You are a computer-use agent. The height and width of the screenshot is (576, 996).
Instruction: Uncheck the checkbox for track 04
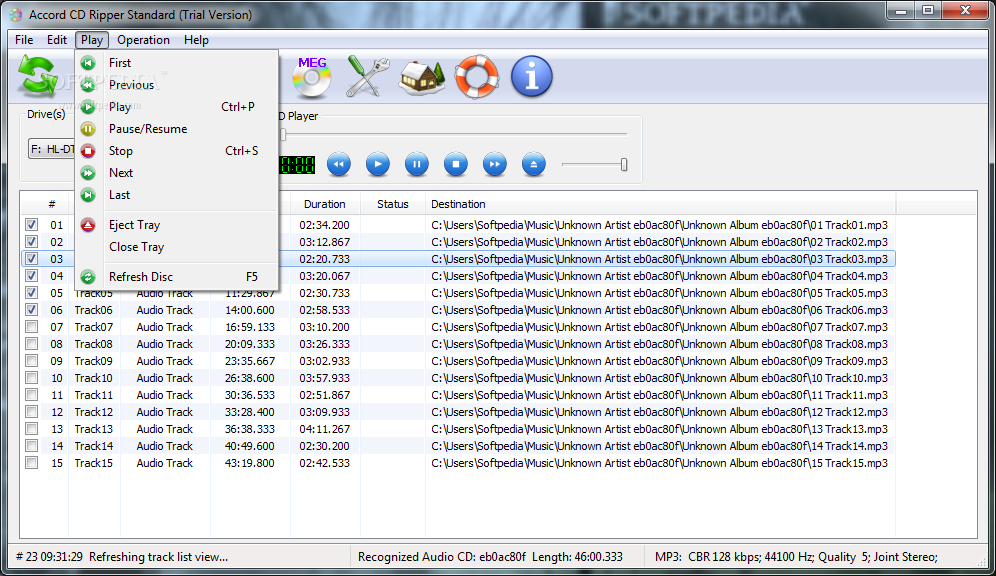(x=31, y=276)
